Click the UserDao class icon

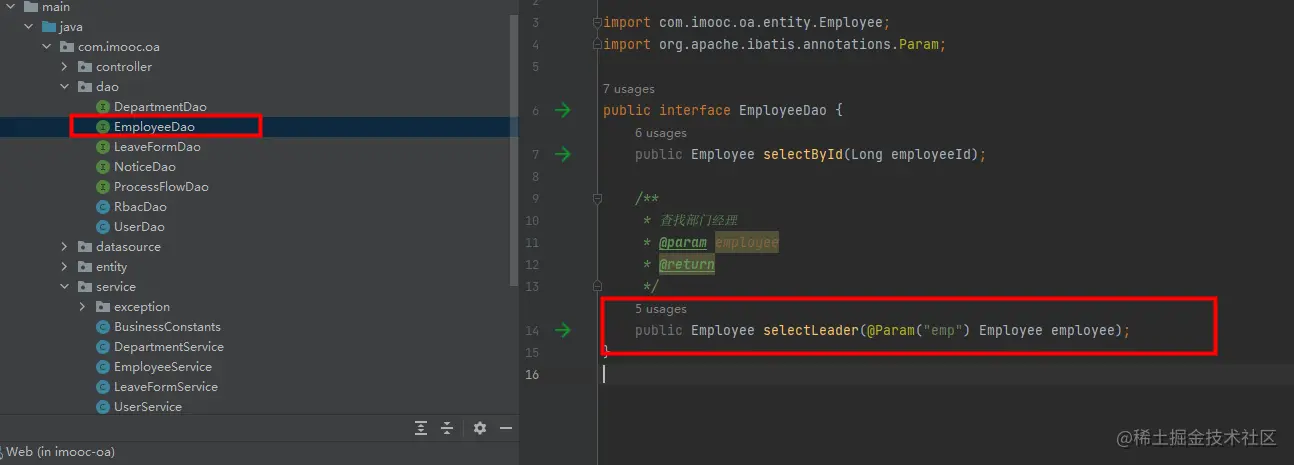point(102,227)
